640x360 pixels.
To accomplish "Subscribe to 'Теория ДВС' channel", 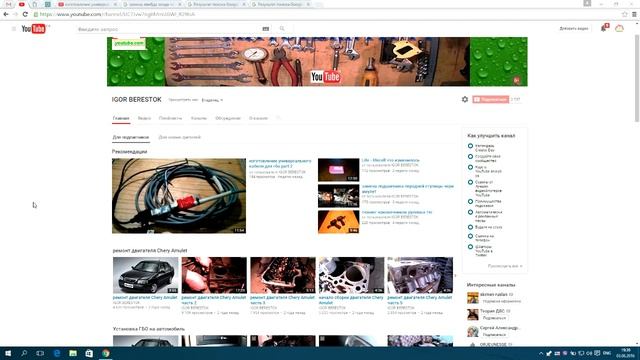I will (494, 318).
